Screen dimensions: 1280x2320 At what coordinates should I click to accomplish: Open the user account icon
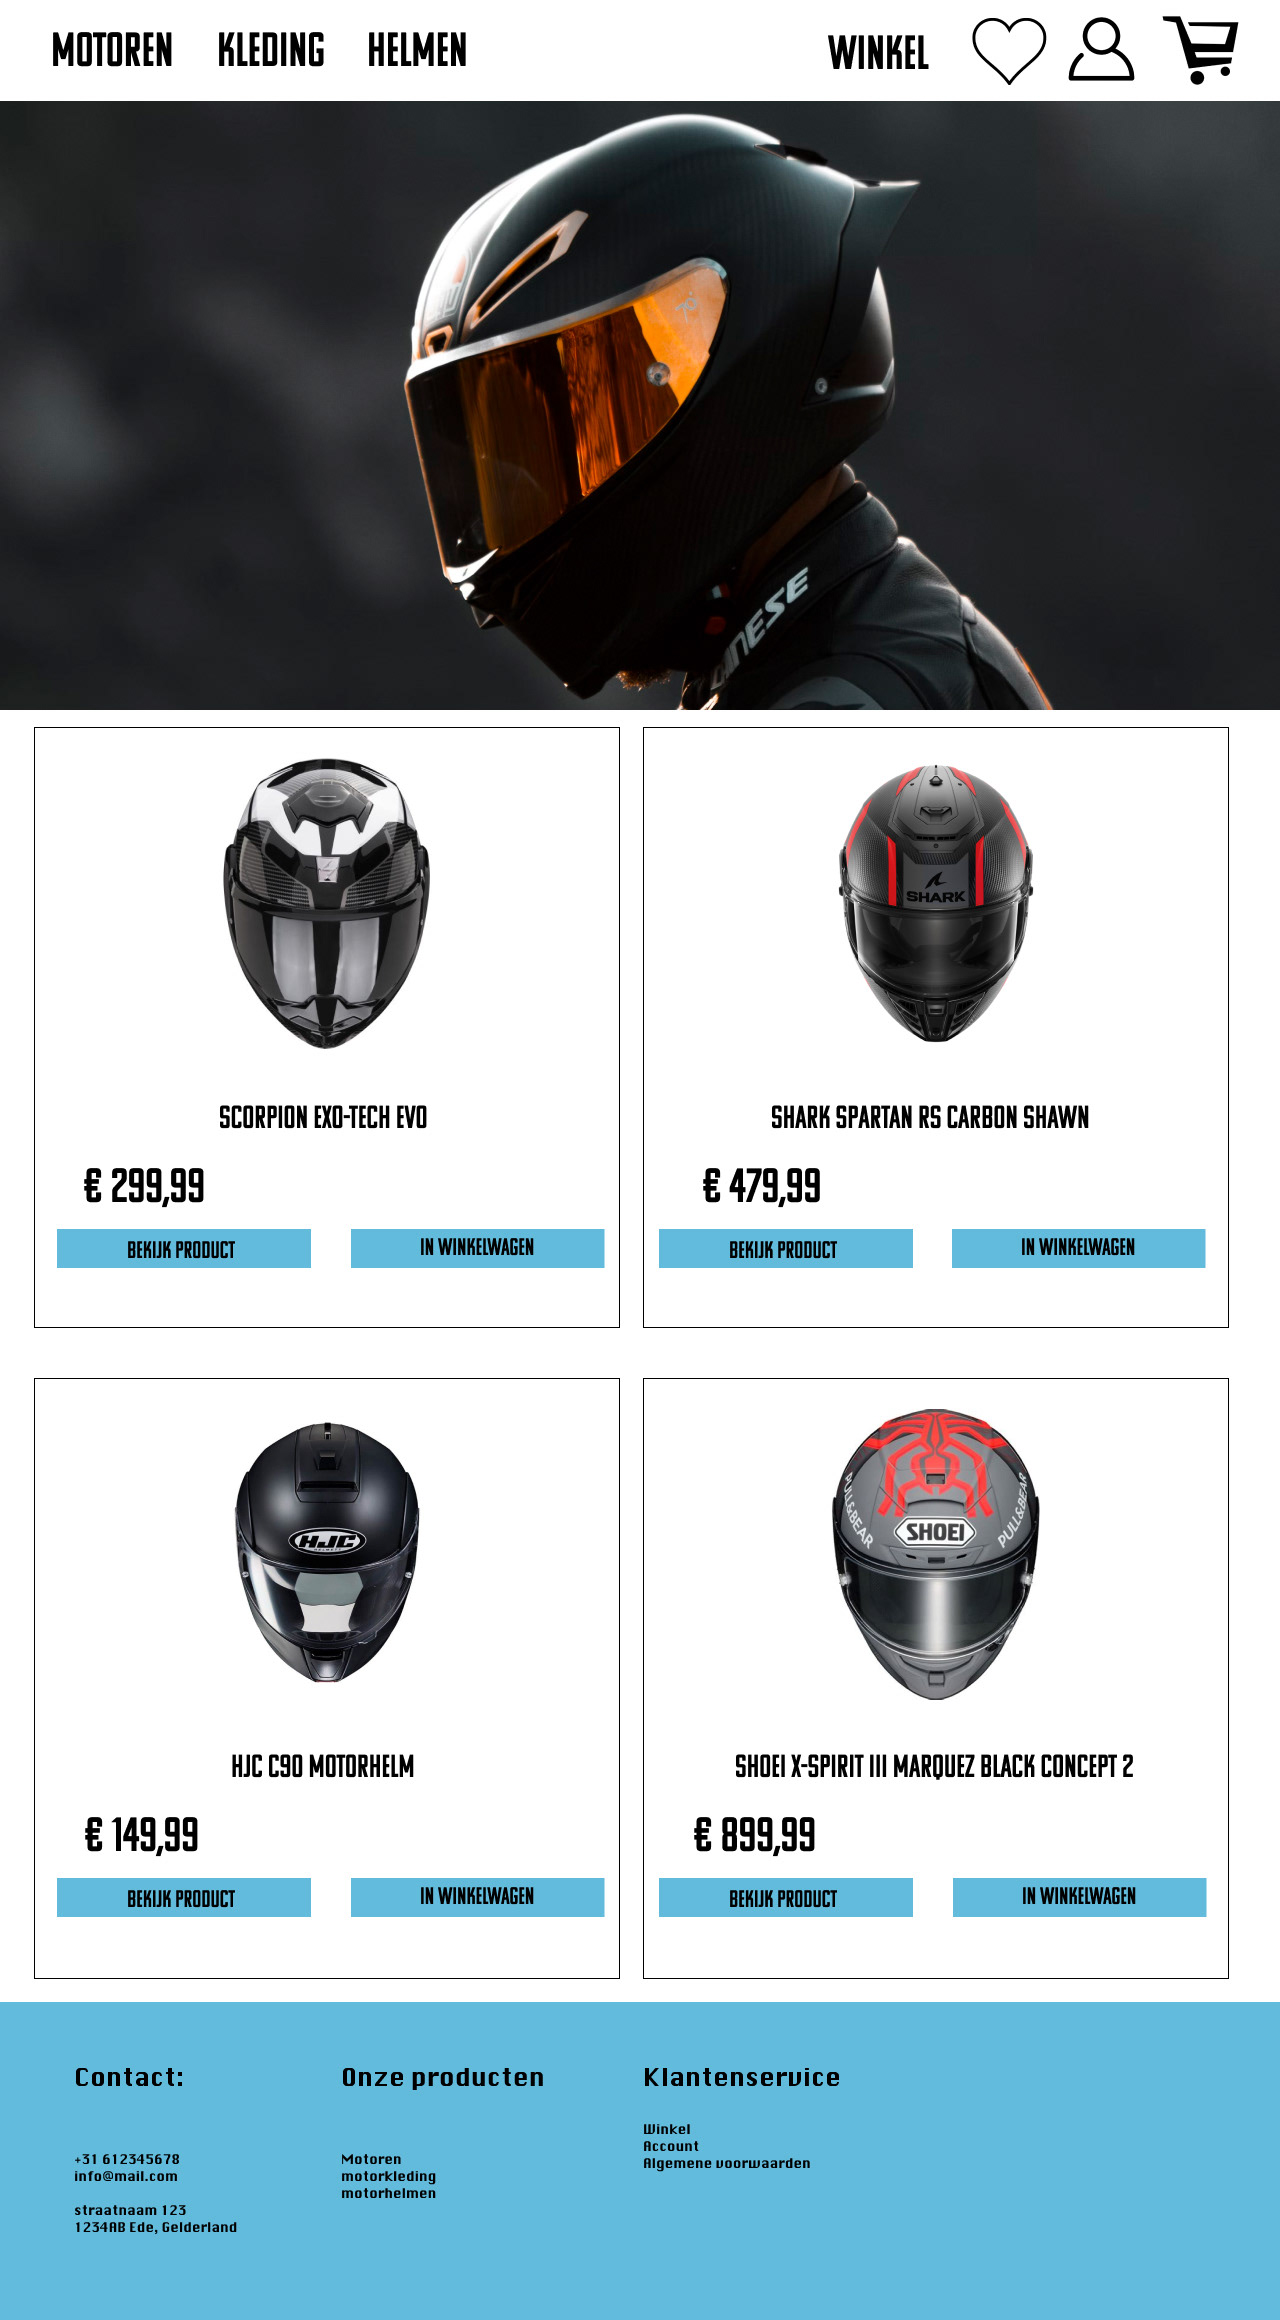click(1101, 49)
